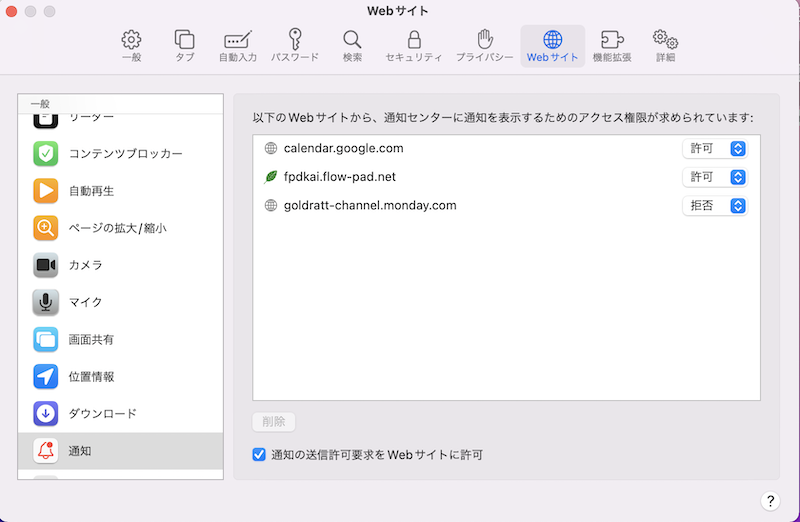Click the 画面共有 screen sharing icon
This screenshot has width=800, height=522.
(45, 339)
